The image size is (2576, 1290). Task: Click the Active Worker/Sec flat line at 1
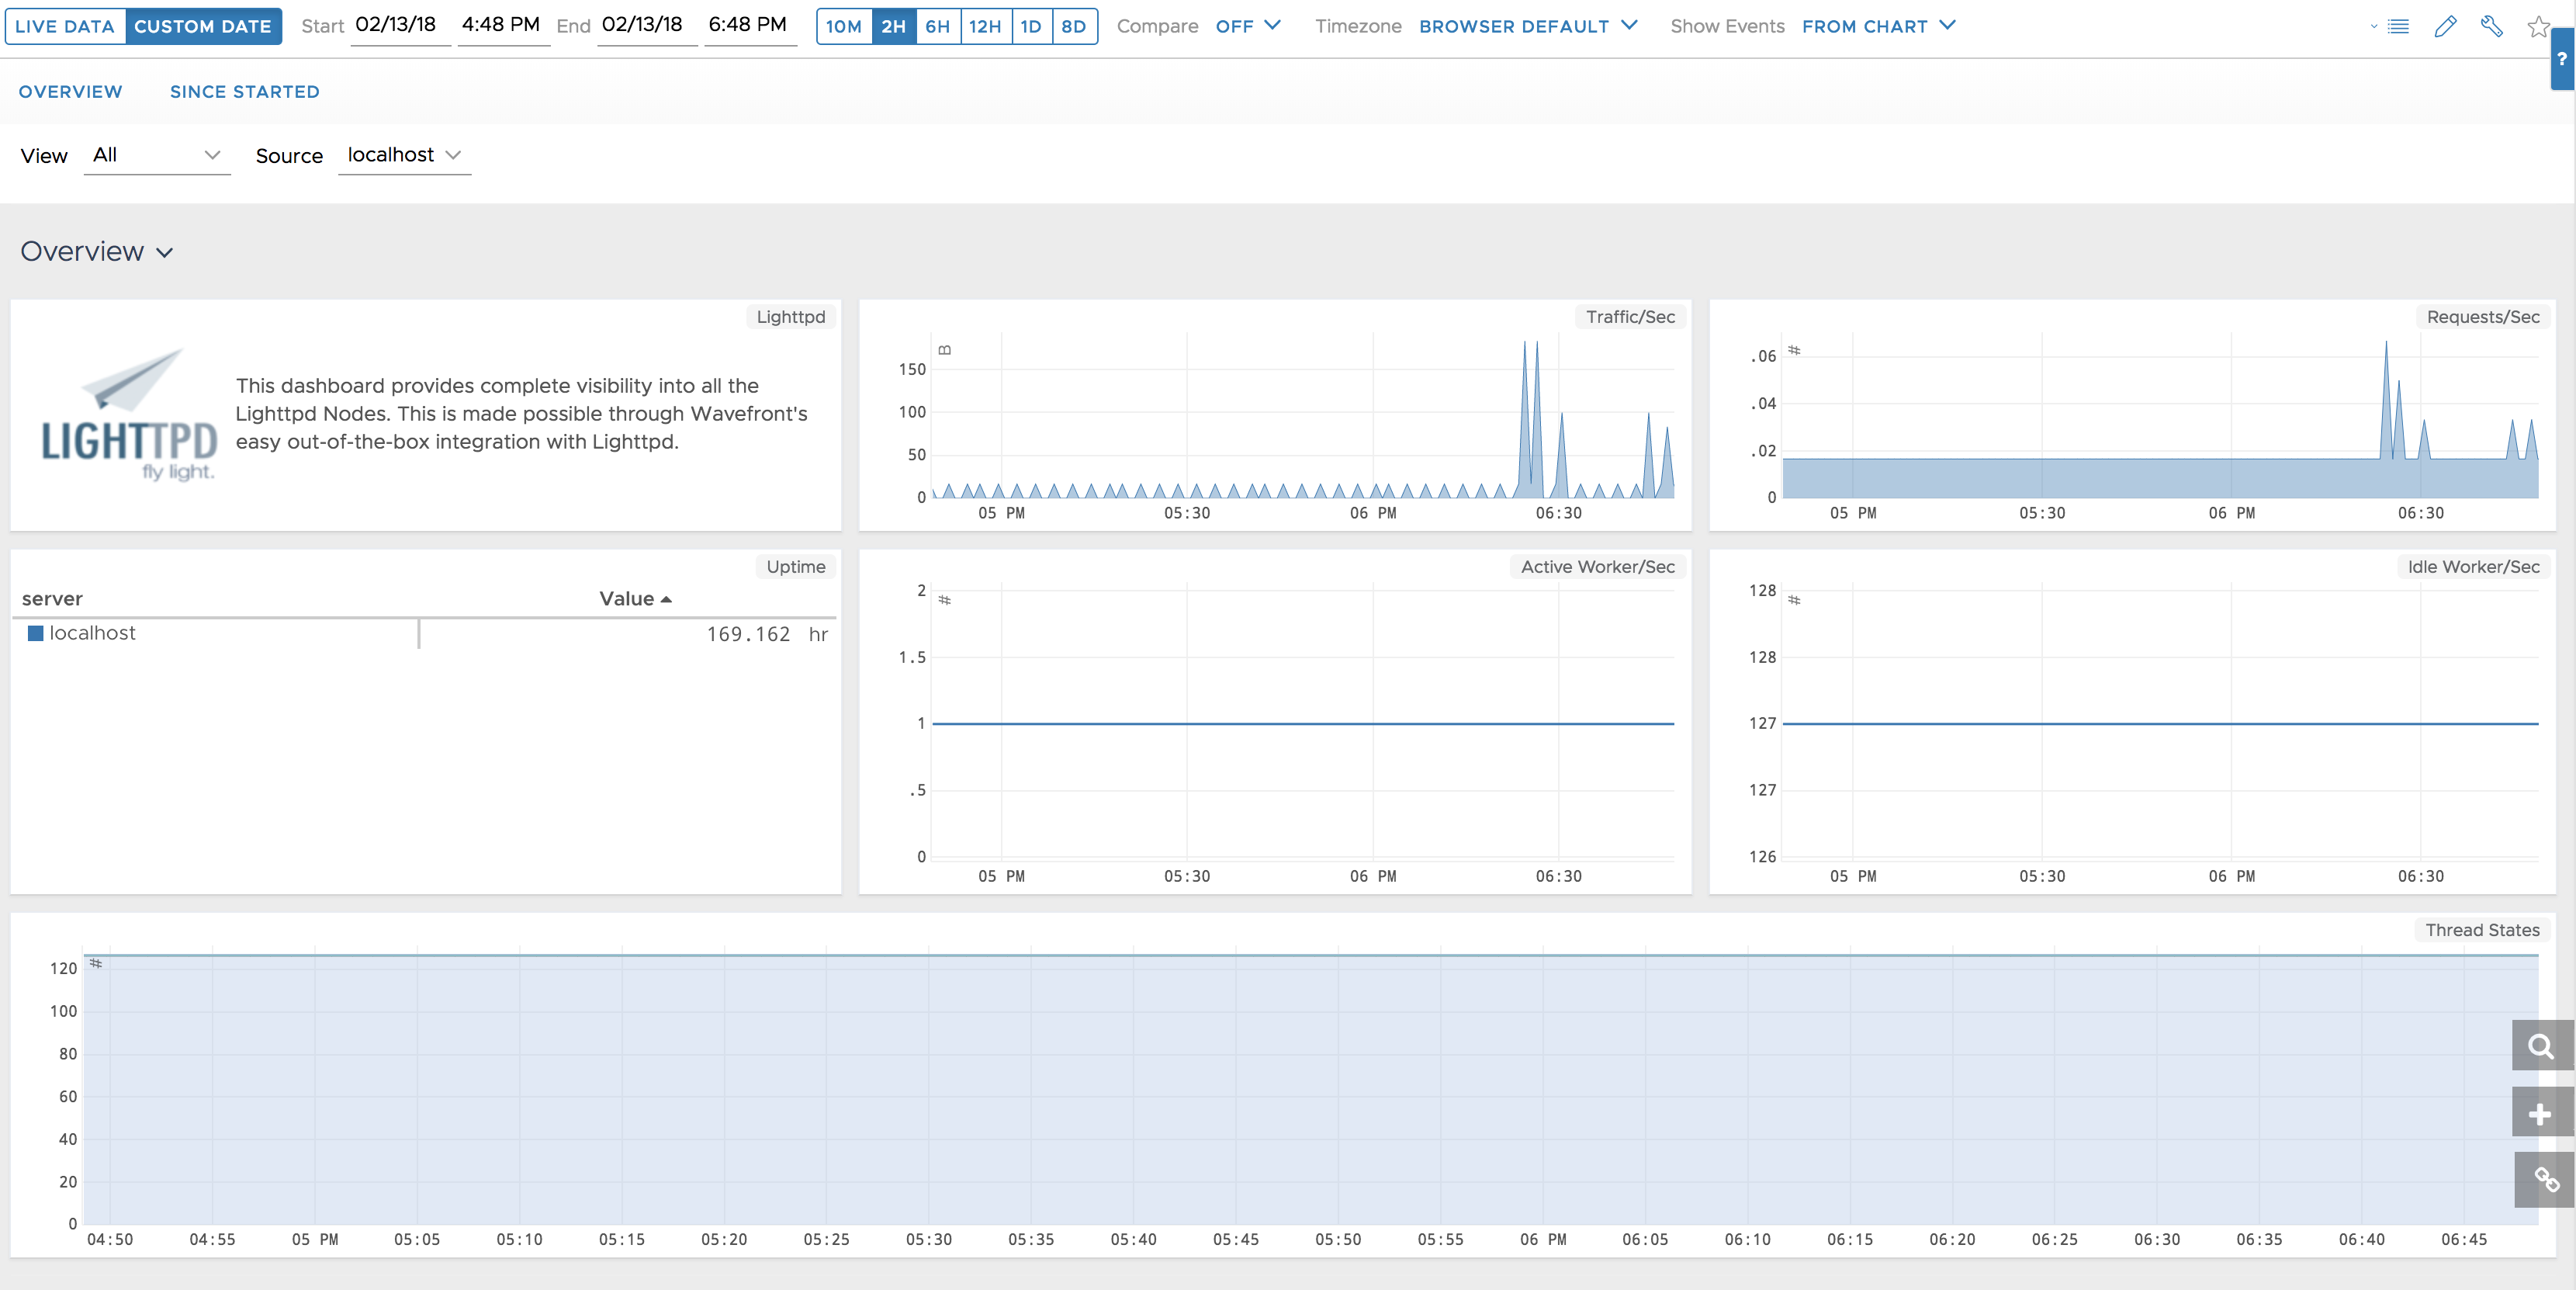[x=1303, y=723]
